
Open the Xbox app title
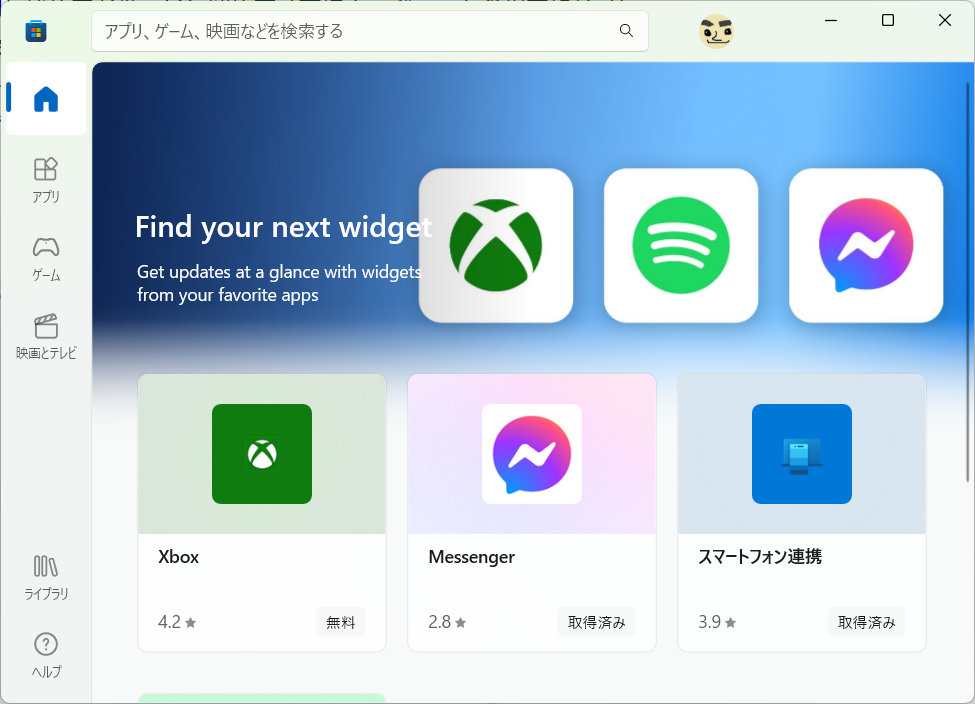click(178, 557)
